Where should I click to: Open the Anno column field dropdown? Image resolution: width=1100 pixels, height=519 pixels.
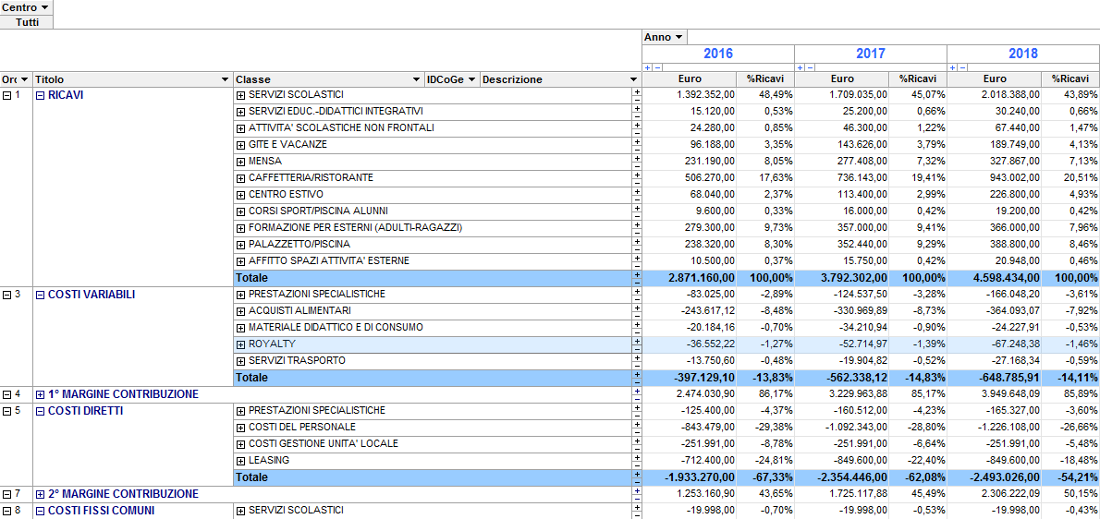pos(679,37)
